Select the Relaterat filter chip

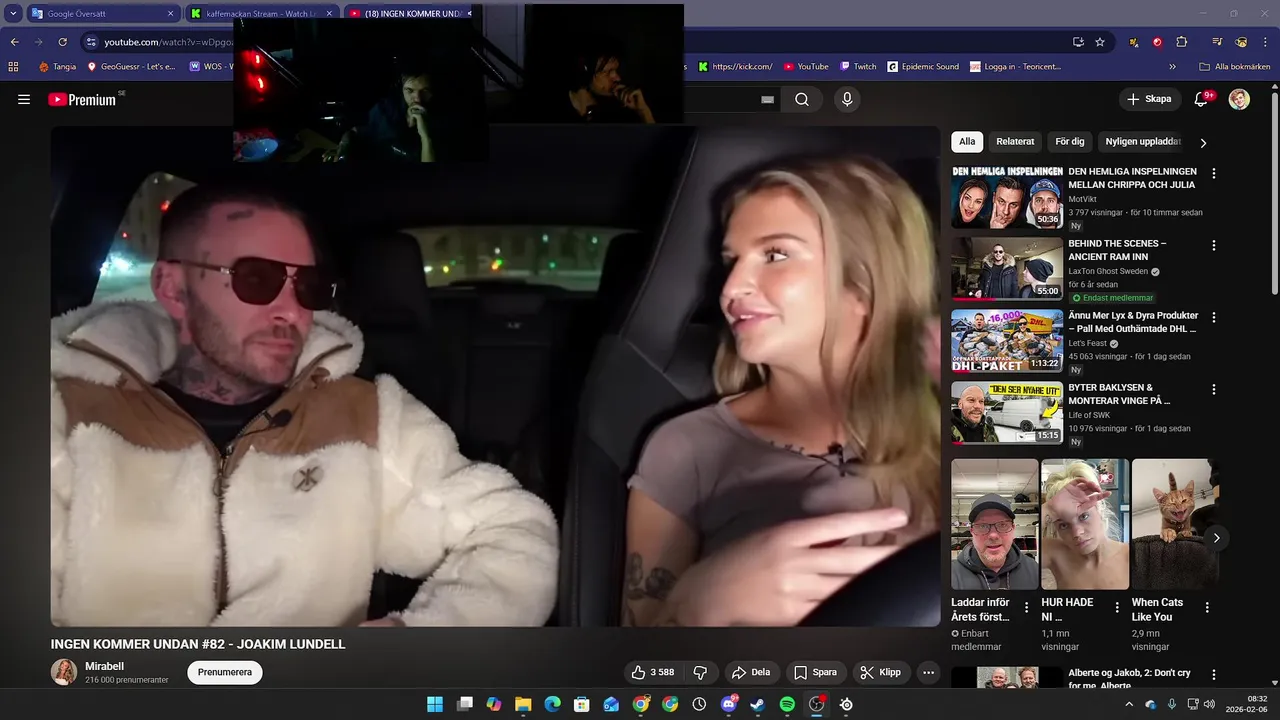(x=1015, y=142)
